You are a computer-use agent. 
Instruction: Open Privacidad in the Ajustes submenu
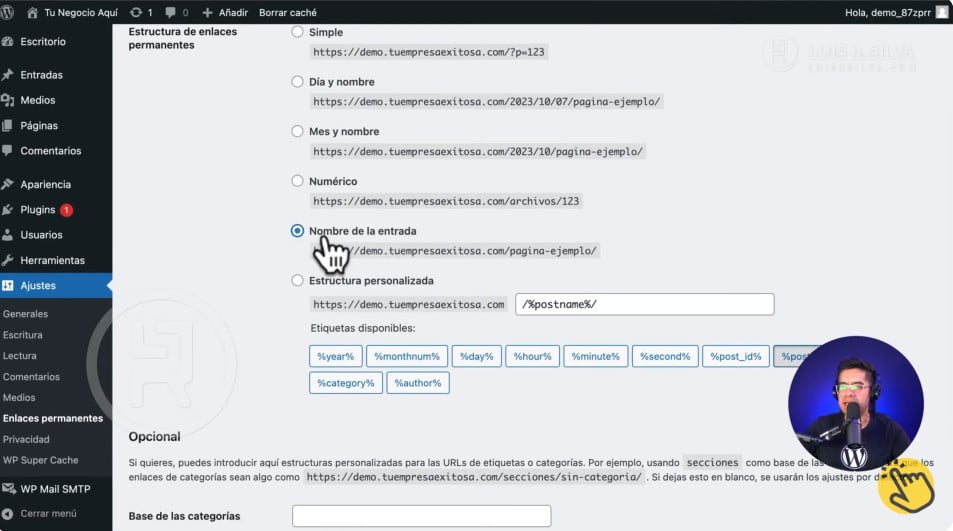click(26, 439)
